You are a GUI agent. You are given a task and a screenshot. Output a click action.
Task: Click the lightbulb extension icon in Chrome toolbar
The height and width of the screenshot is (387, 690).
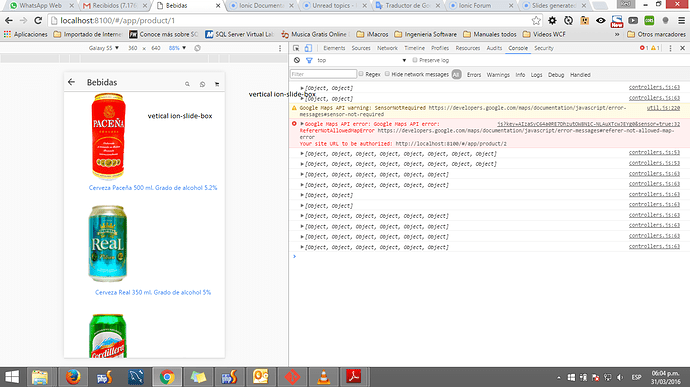click(x=665, y=21)
